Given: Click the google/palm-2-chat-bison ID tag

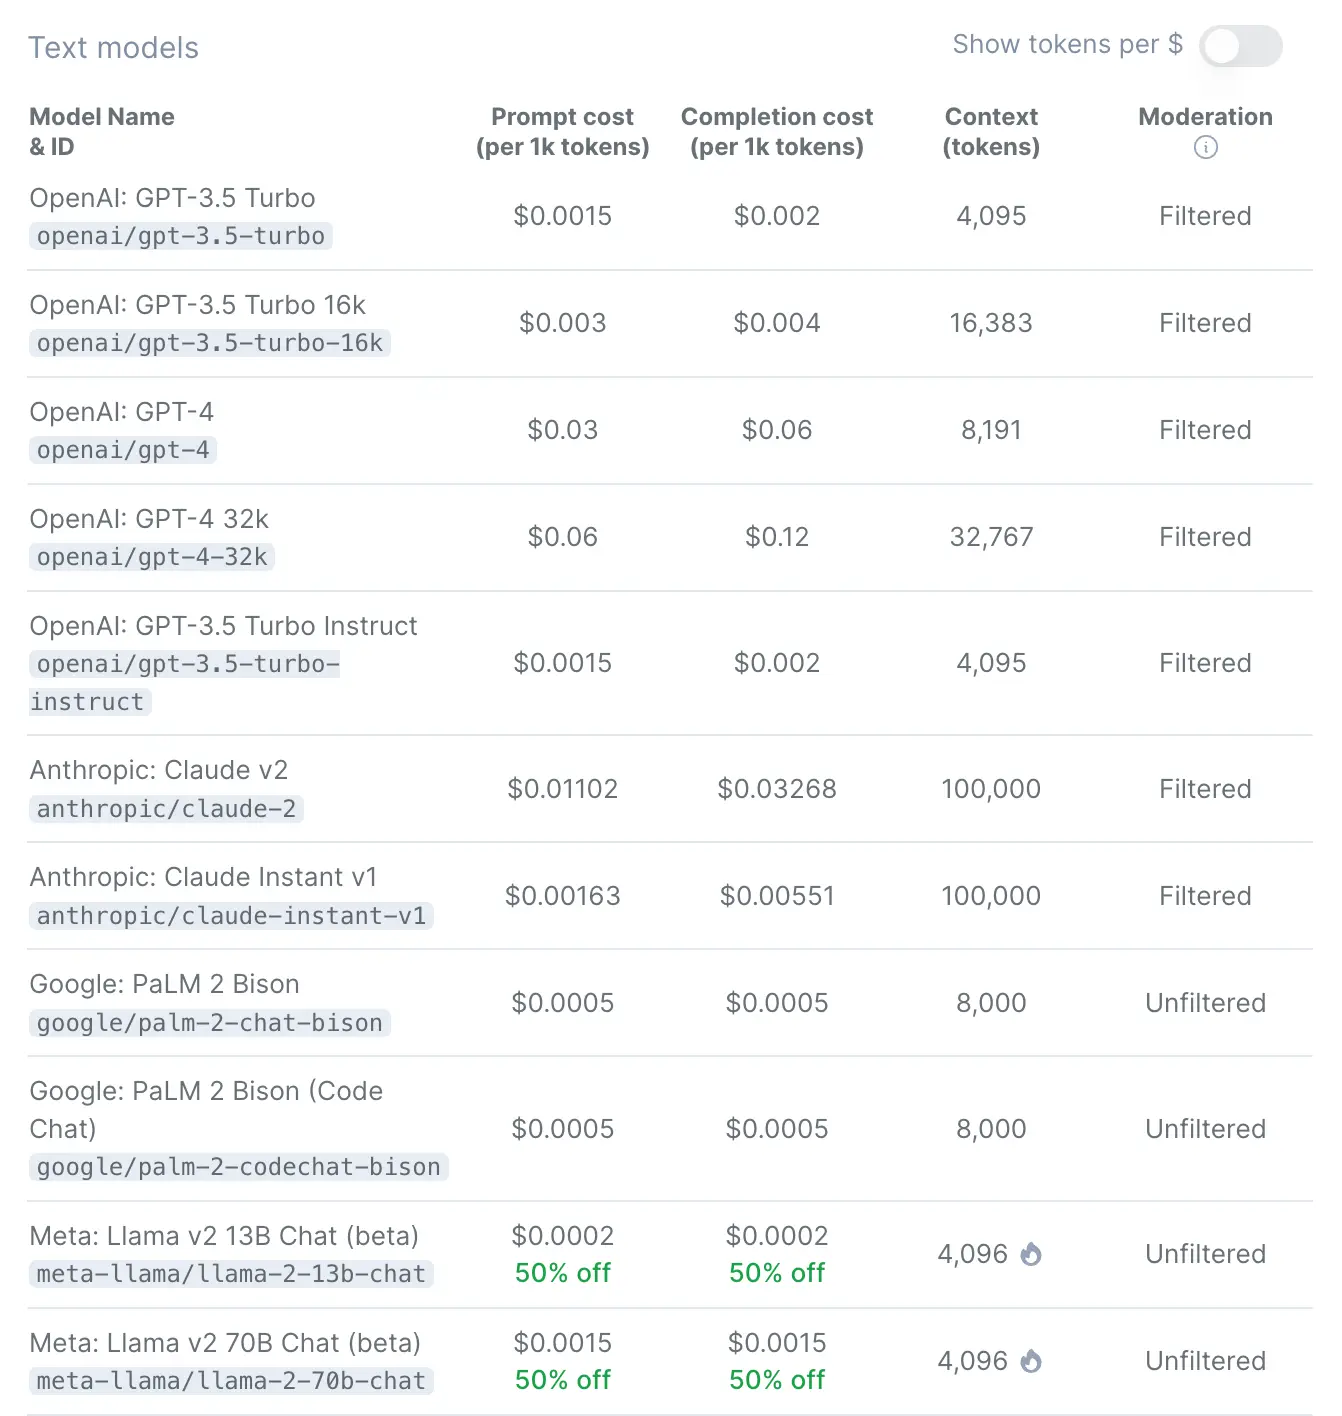Looking at the screenshot, I should [x=209, y=1023].
